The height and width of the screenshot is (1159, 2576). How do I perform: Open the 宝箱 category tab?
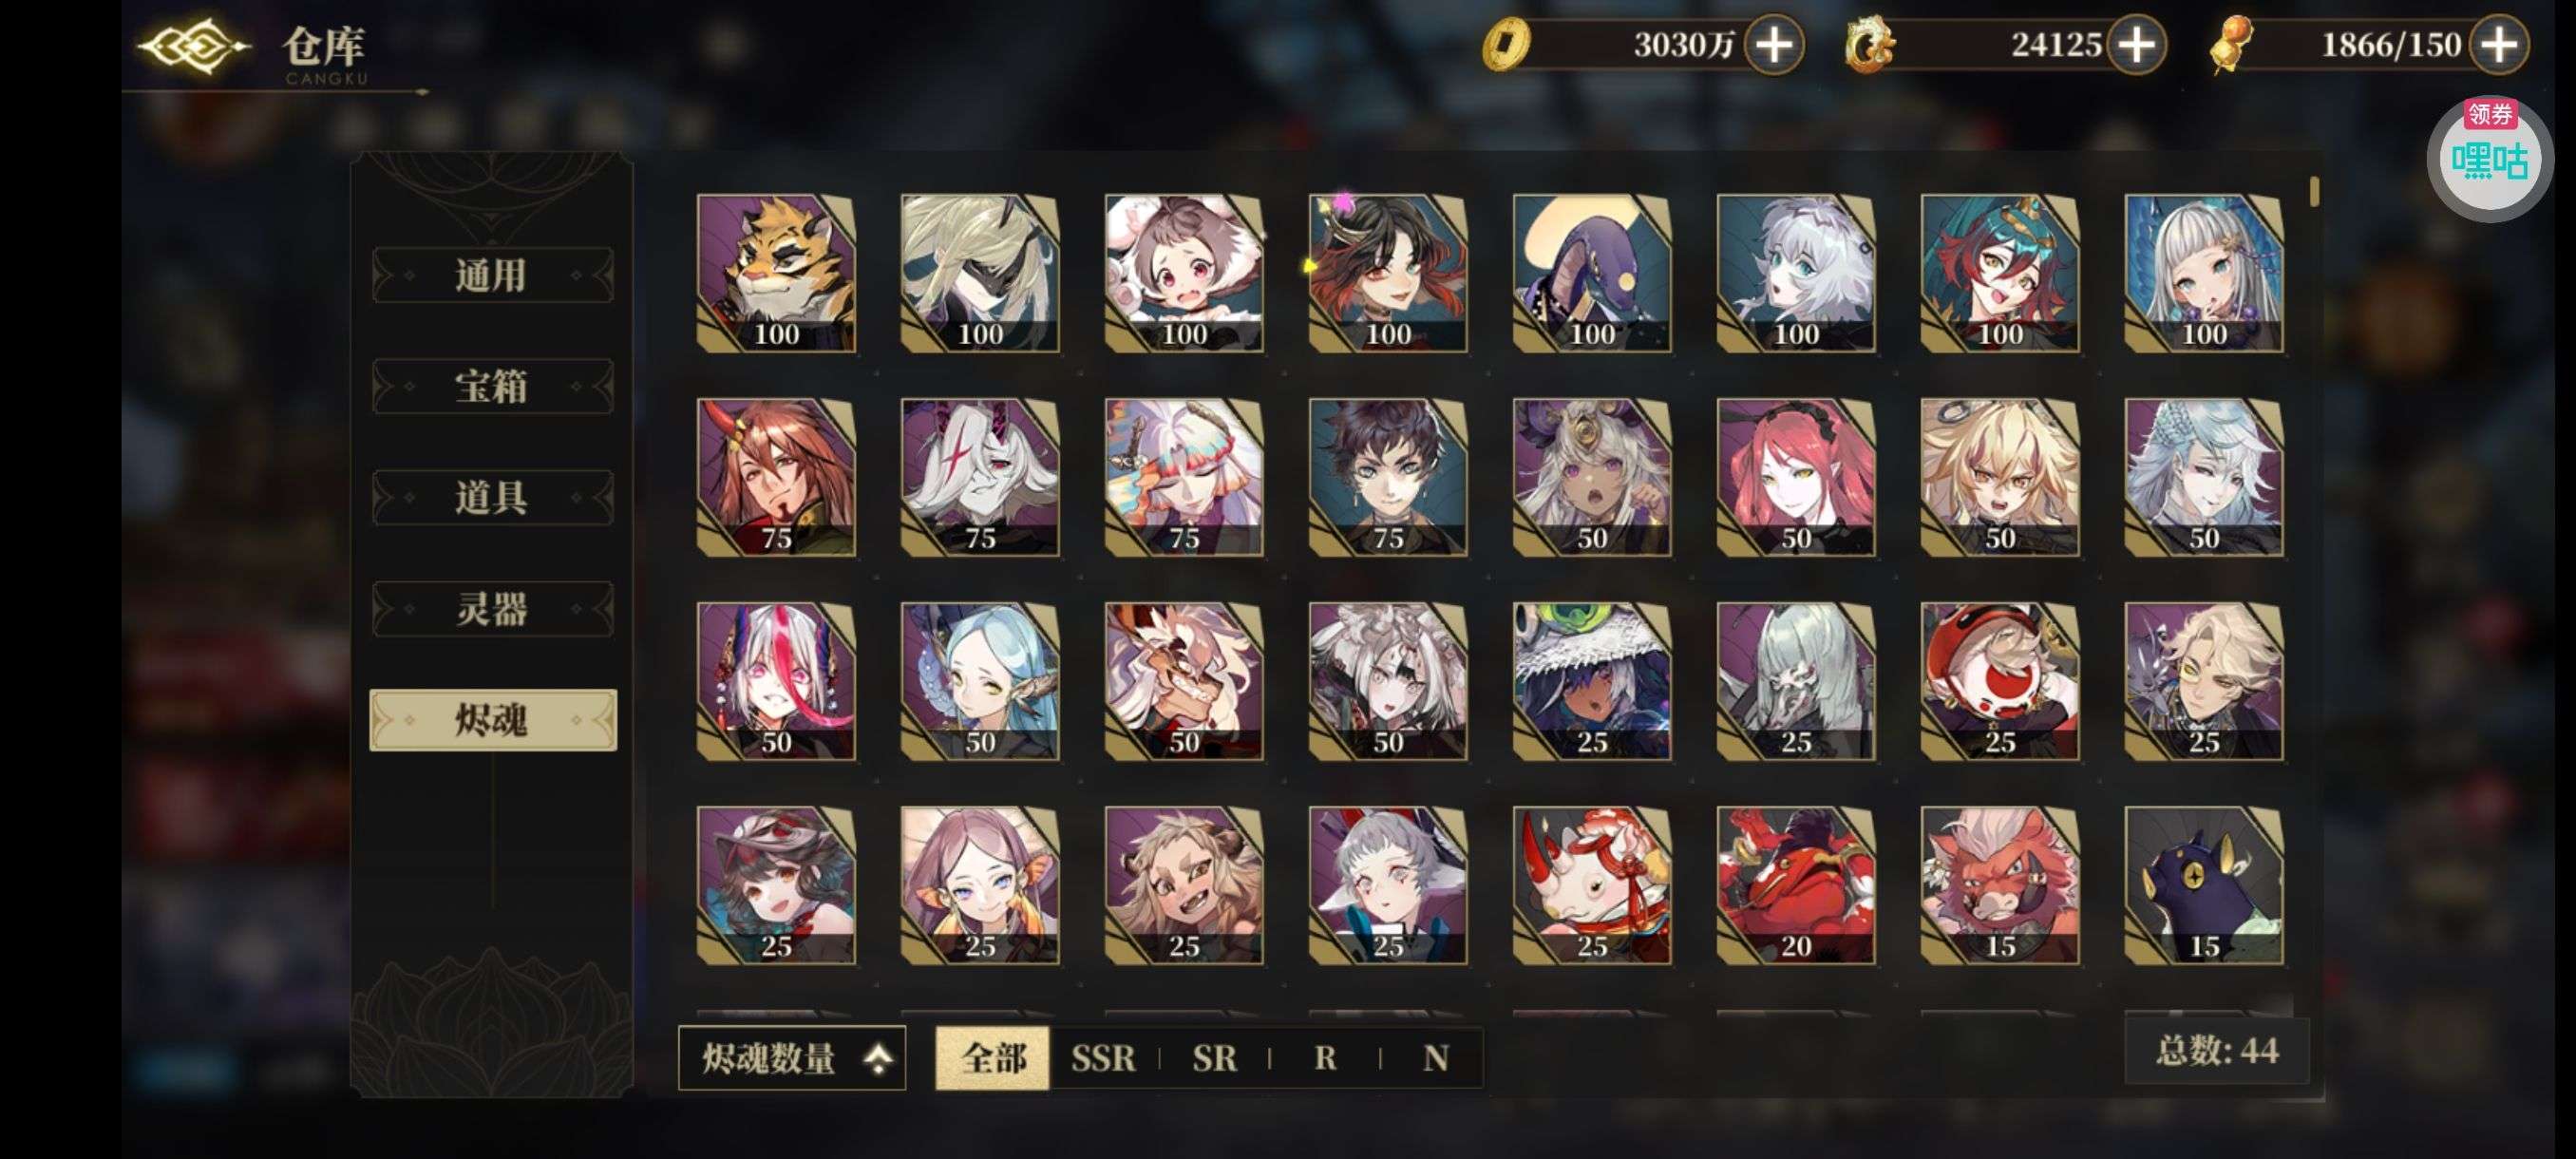click(x=492, y=386)
